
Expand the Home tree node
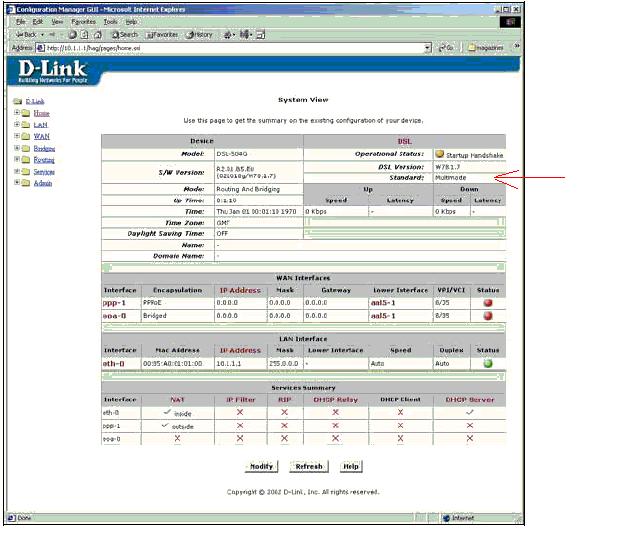[x=17, y=112]
